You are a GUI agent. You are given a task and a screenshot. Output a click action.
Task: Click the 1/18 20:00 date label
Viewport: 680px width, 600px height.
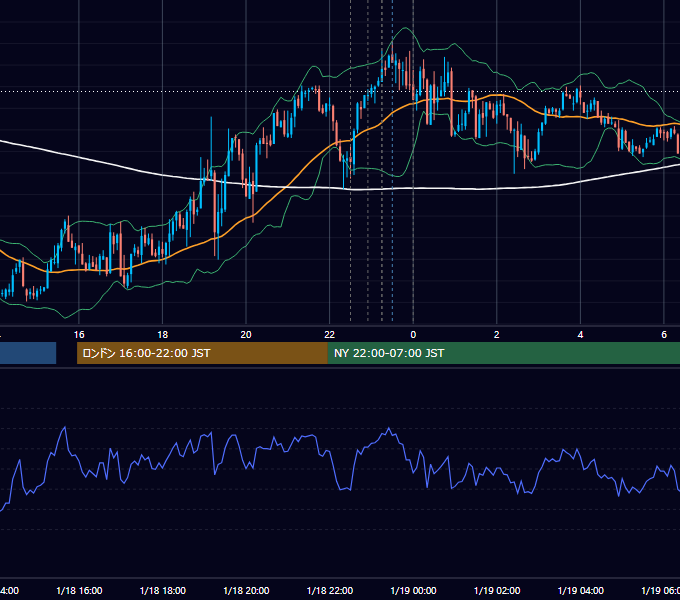(246, 591)
